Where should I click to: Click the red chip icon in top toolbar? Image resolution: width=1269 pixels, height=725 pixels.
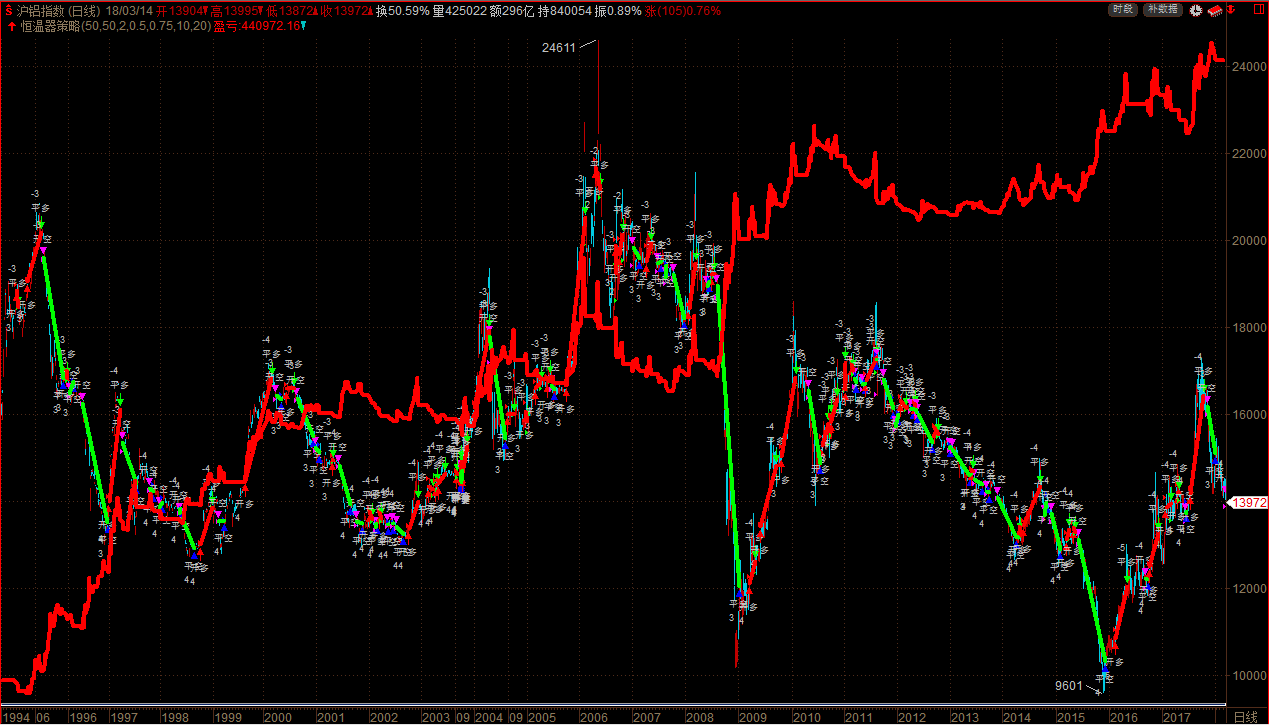[1215, 9]
